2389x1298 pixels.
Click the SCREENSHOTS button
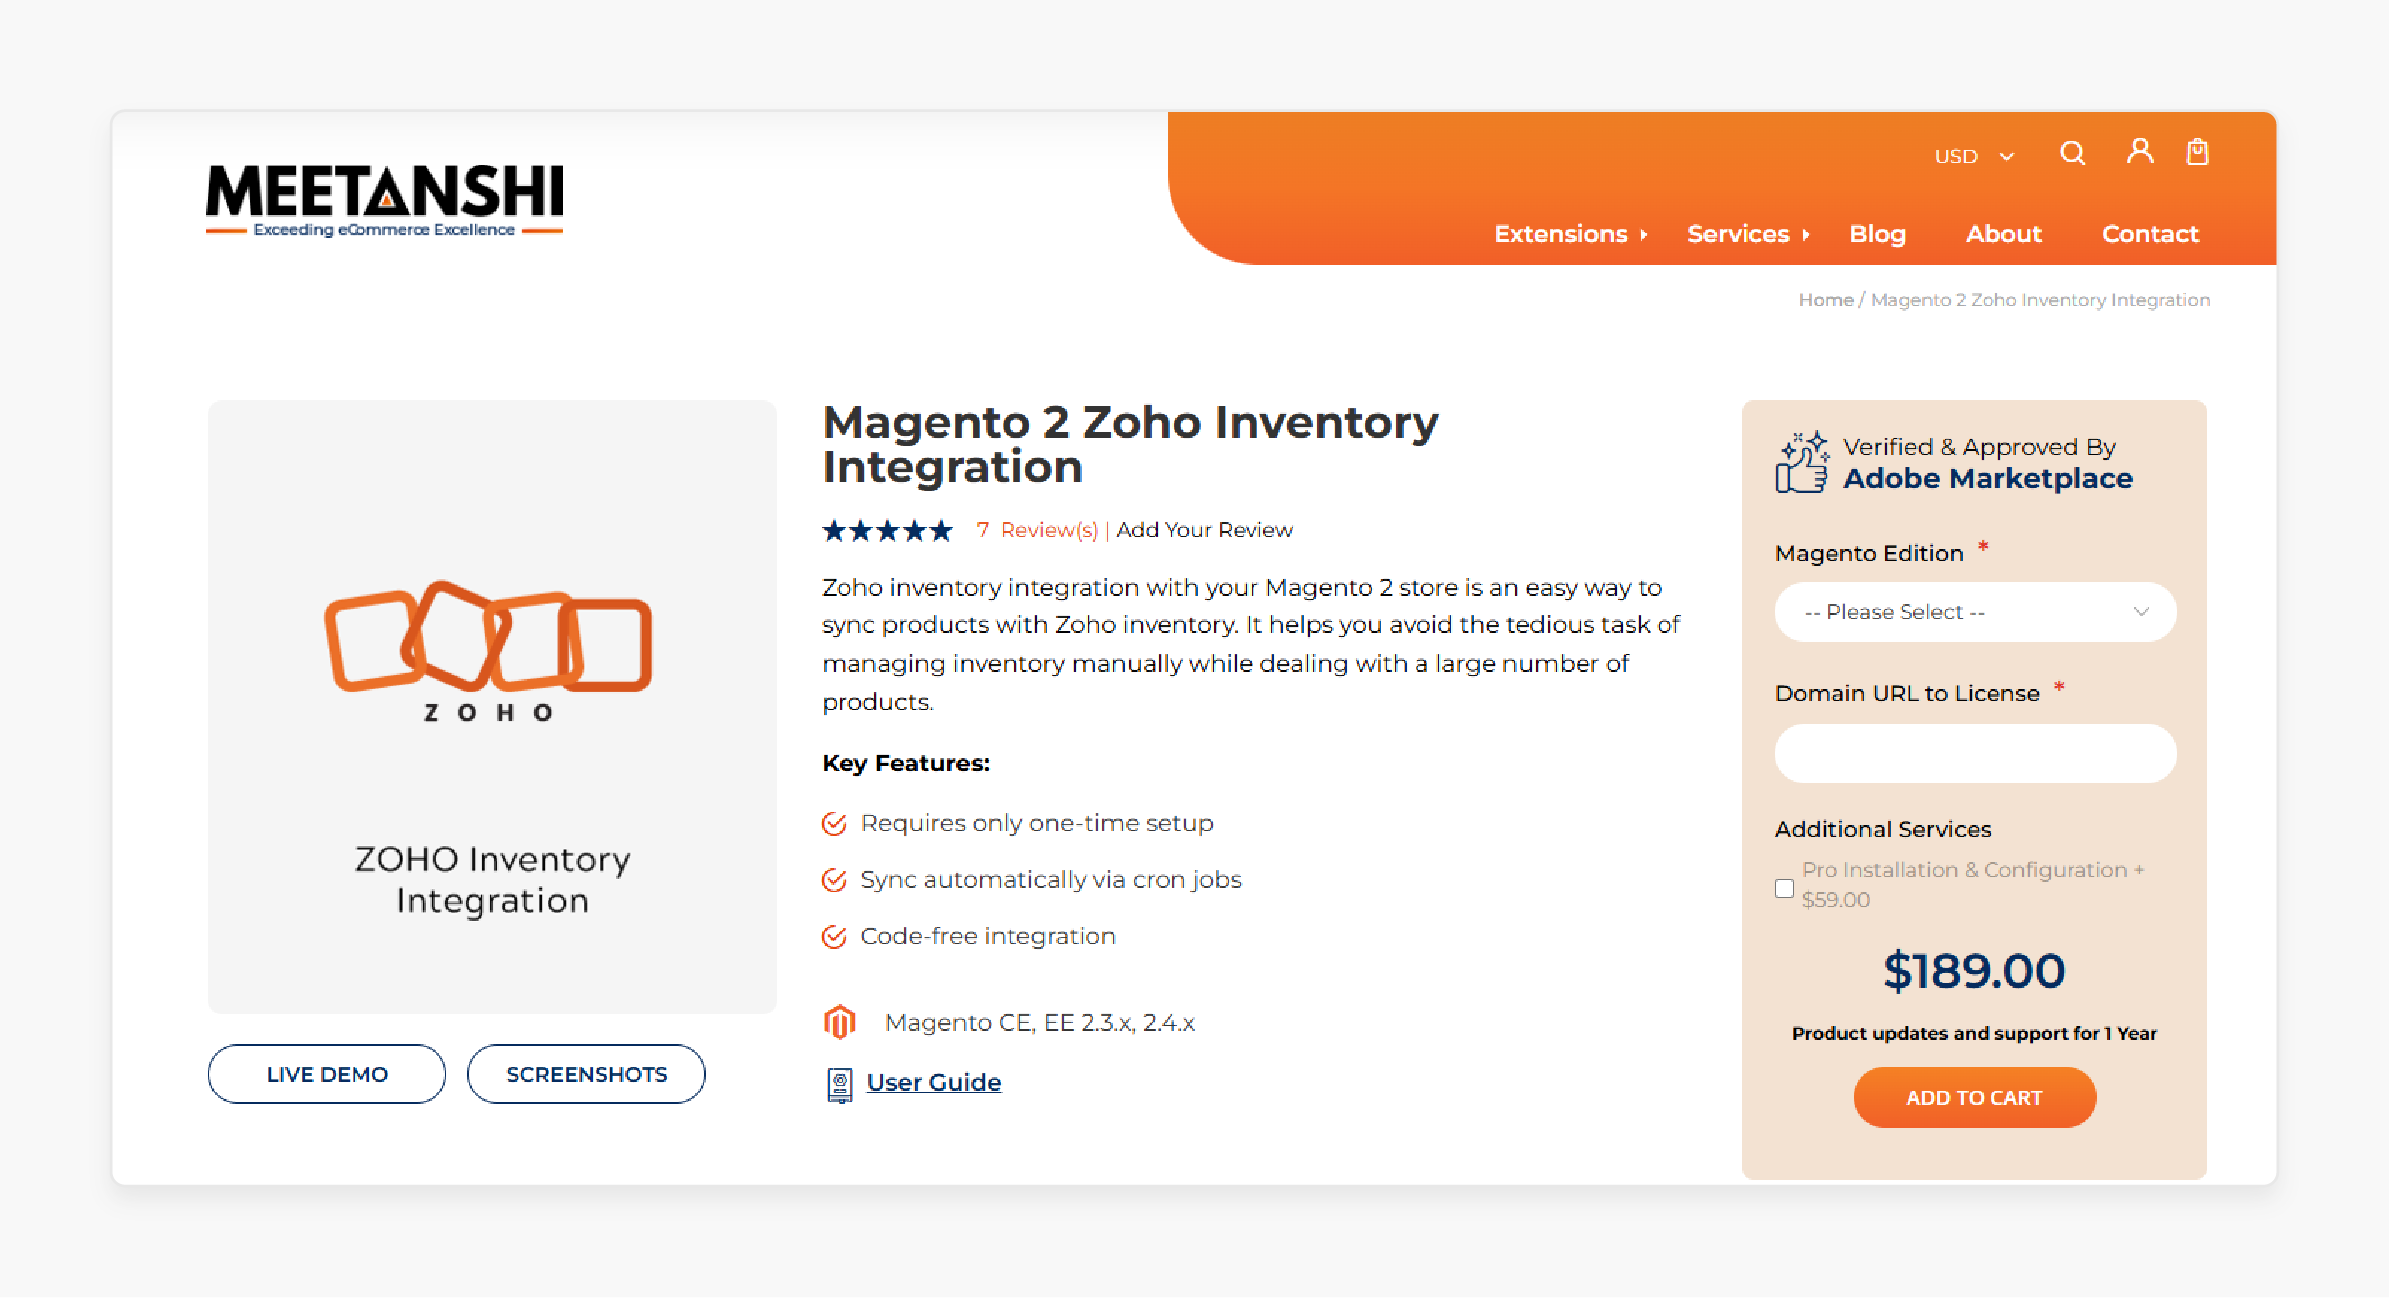(586, 1074)
